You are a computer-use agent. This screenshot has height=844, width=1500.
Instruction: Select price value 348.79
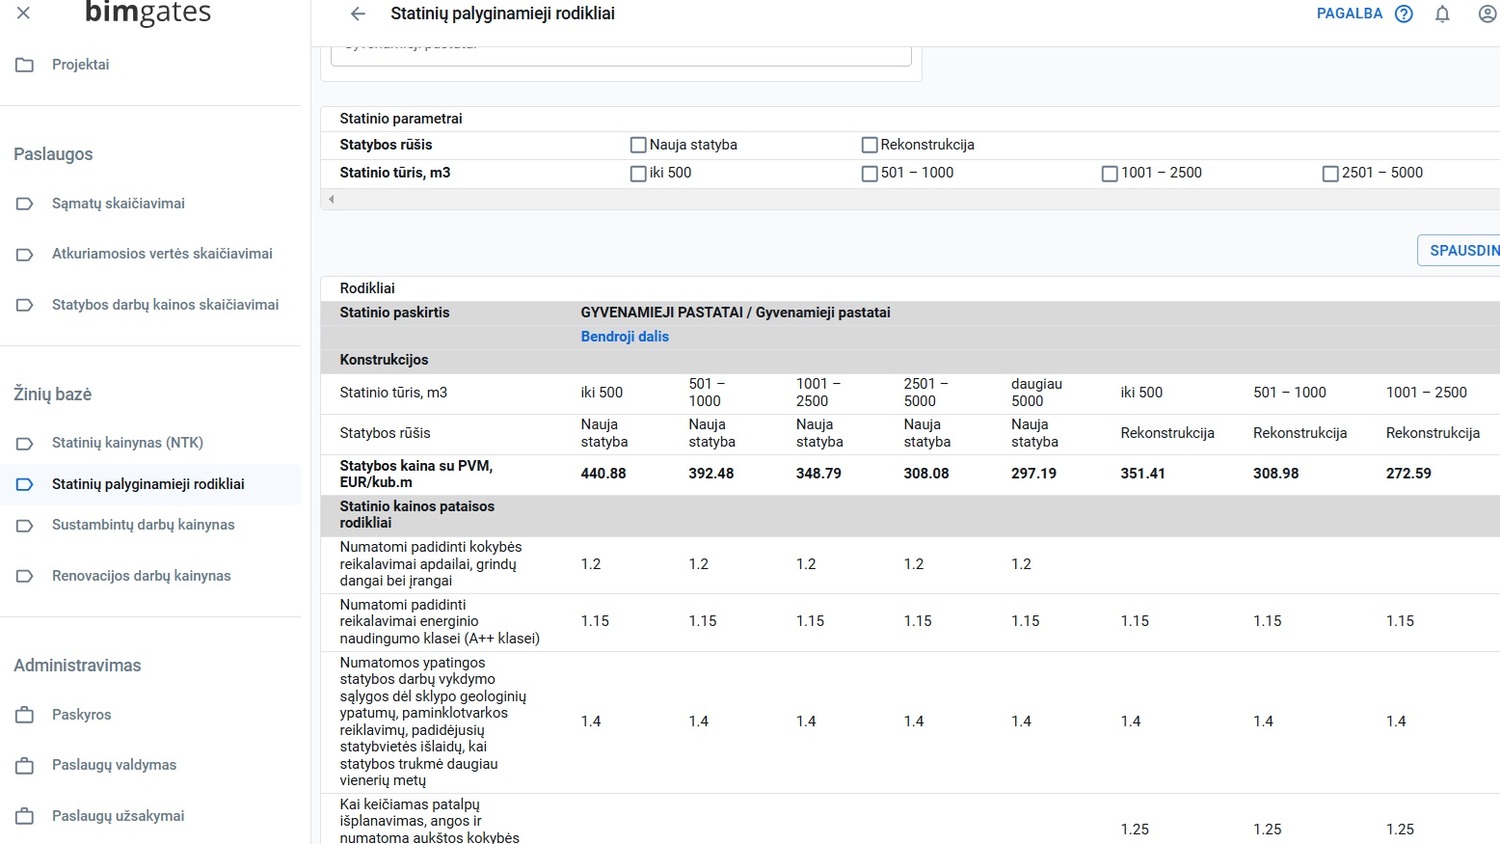818,474
